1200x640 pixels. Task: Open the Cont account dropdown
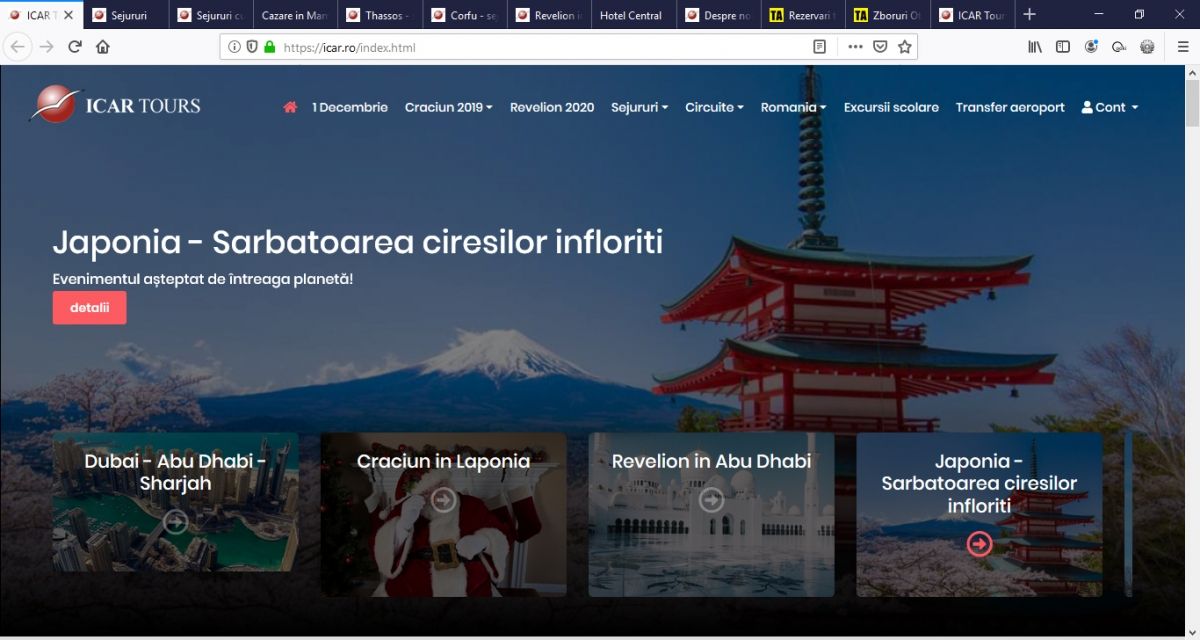tap(1110, 108)
